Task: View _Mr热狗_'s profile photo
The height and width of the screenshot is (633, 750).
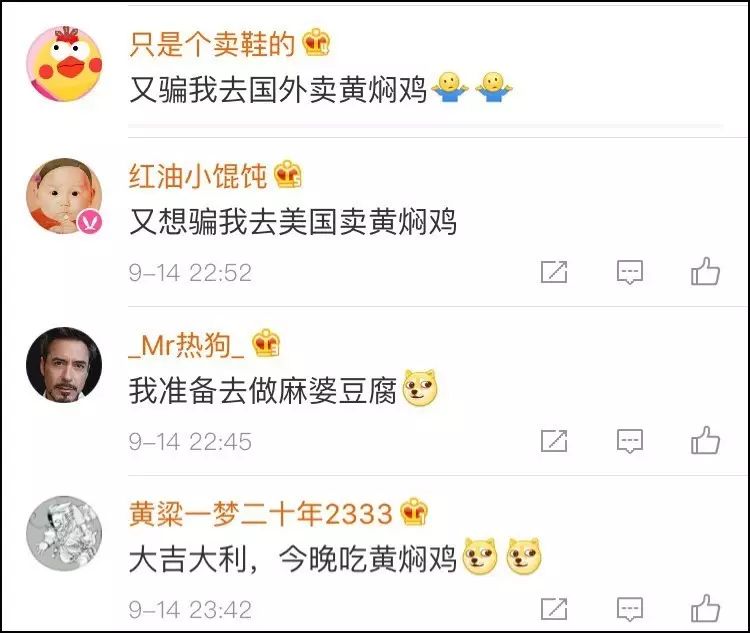Action: click(64, 365)
